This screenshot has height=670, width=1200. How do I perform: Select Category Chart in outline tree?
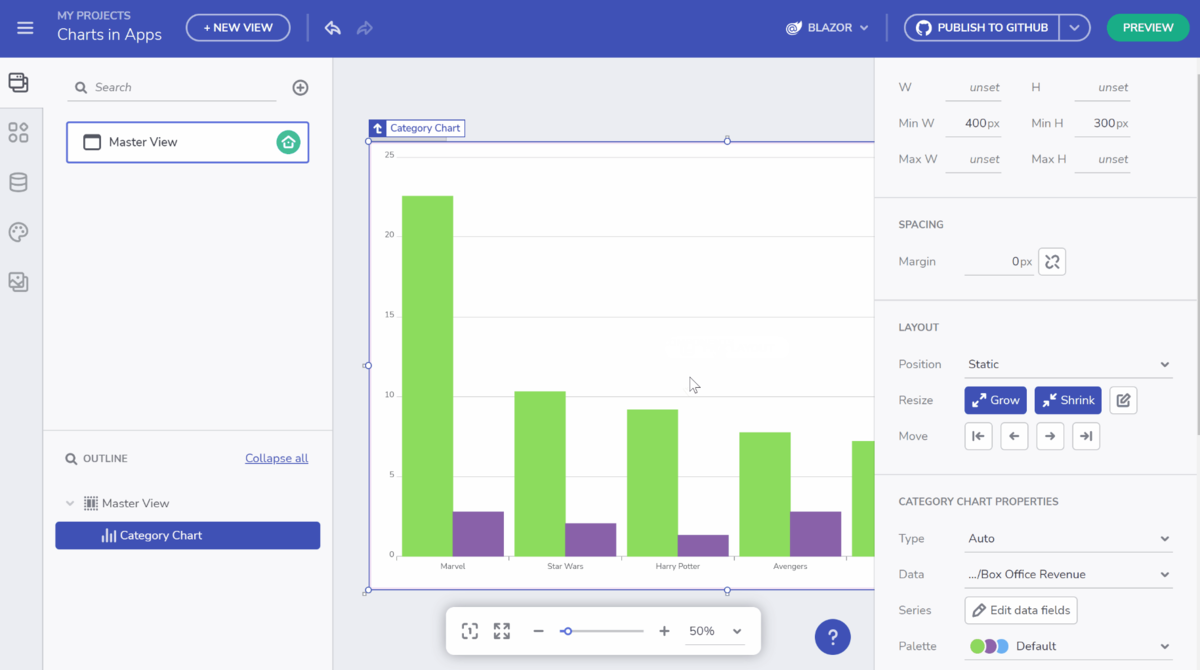coord(188,536)
